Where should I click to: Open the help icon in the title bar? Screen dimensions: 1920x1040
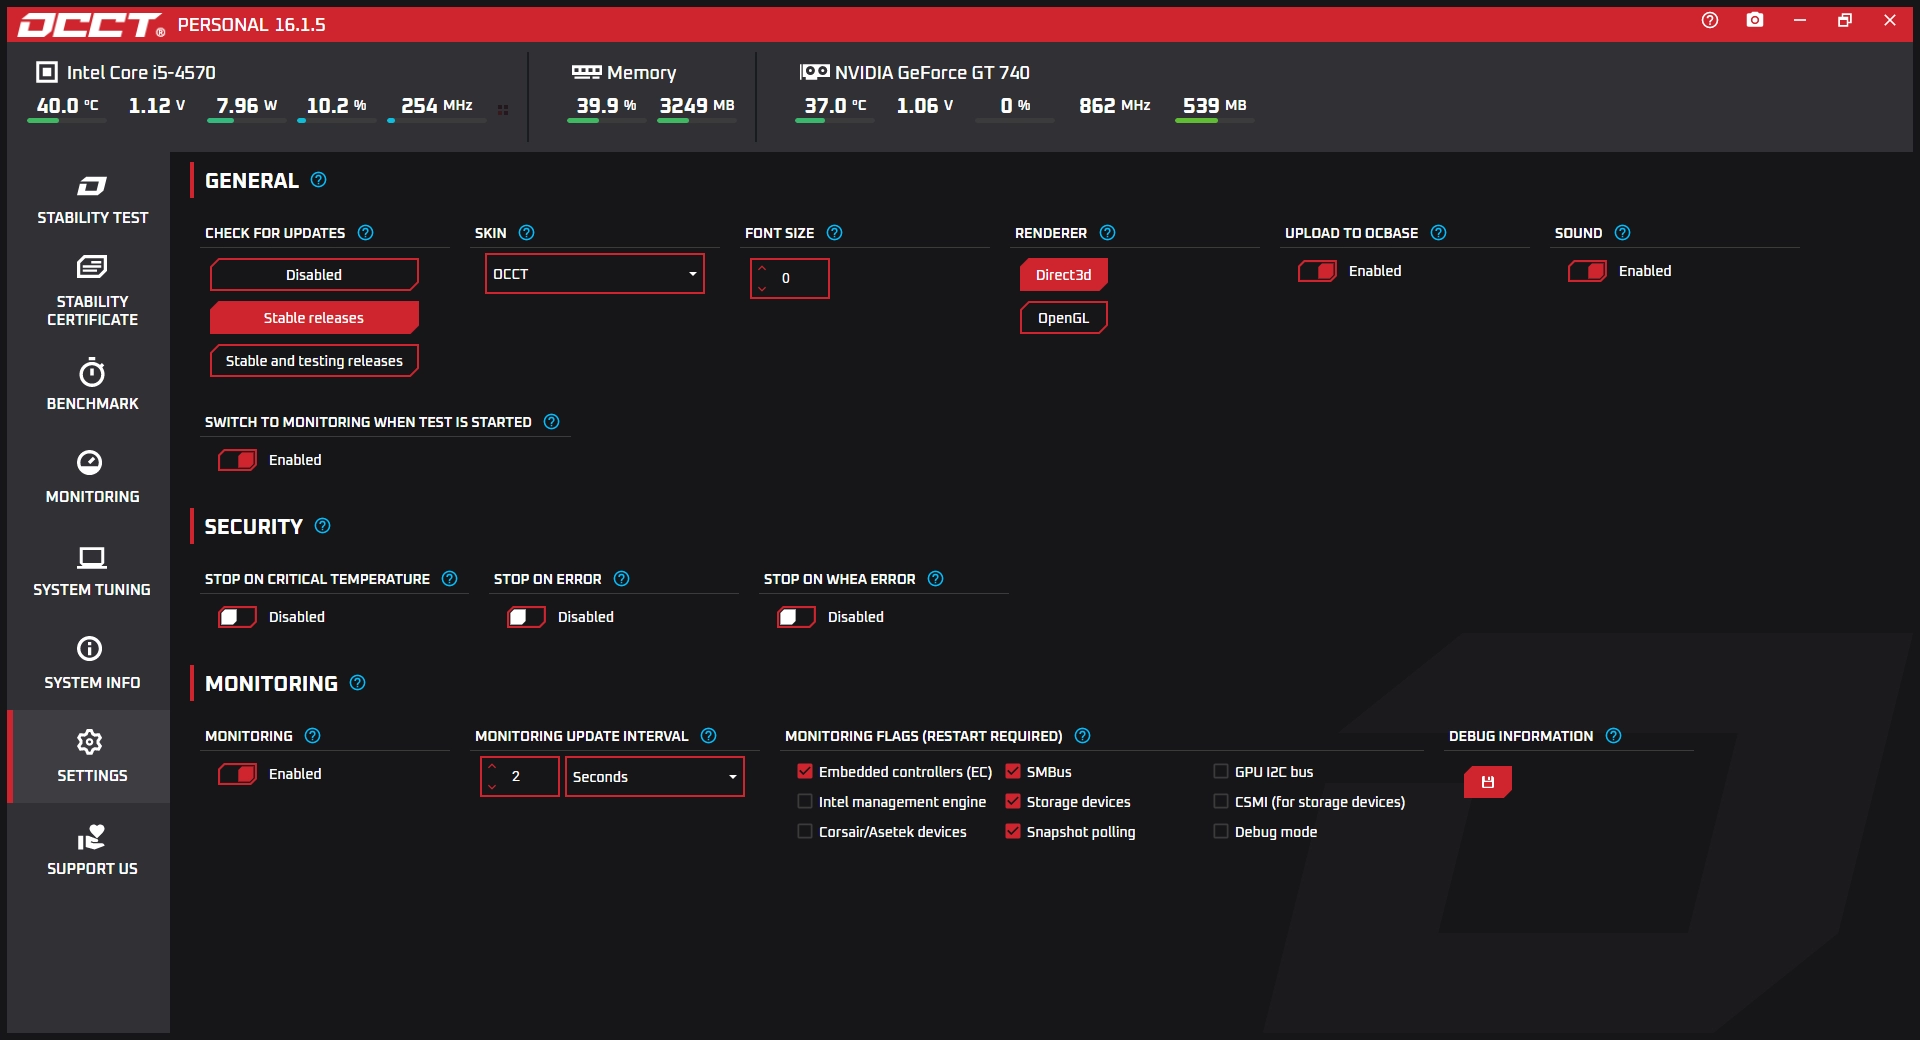click(1710, 20)
